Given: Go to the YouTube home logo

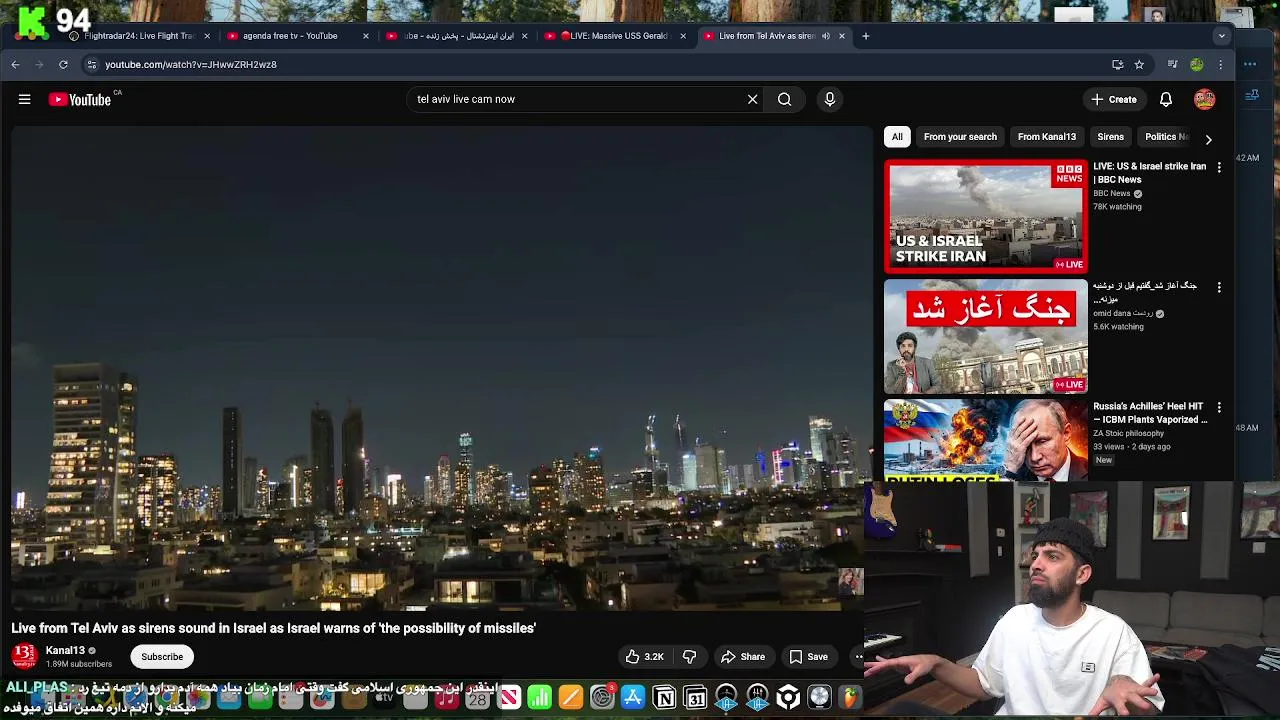Looking at the screenshot, I should [x=80, y=99].
